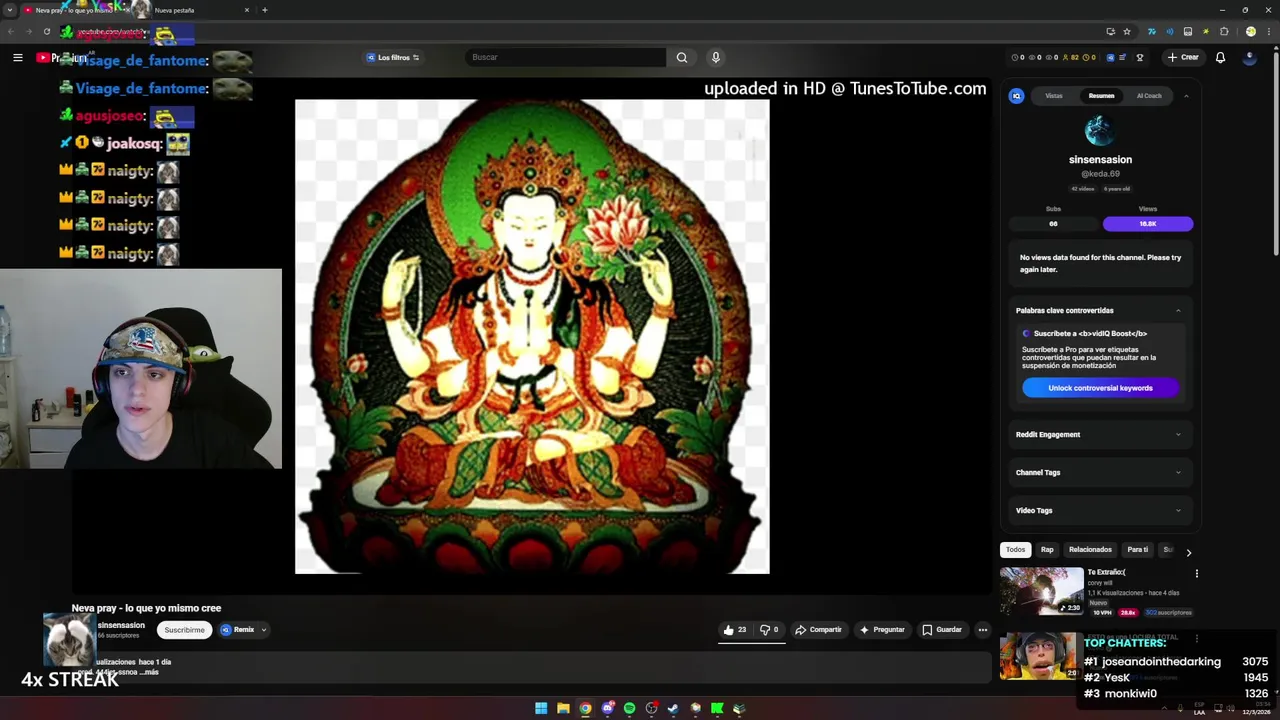Open the Remix dropdown arrow
The height and width of the screenshot is (720, 1280).
[x=263, y=630]
